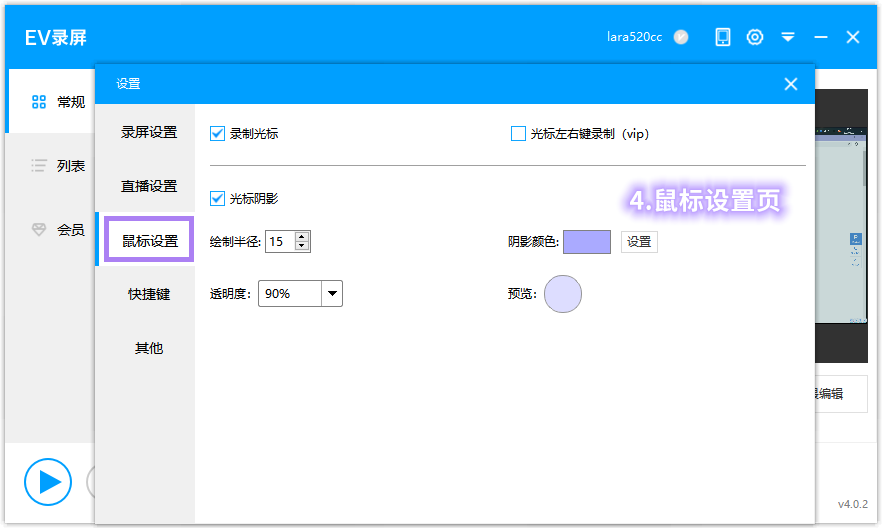Start recording with the play button
This screenshot has width=882, height=528.
pyautogui.click(x=47, y=482)
